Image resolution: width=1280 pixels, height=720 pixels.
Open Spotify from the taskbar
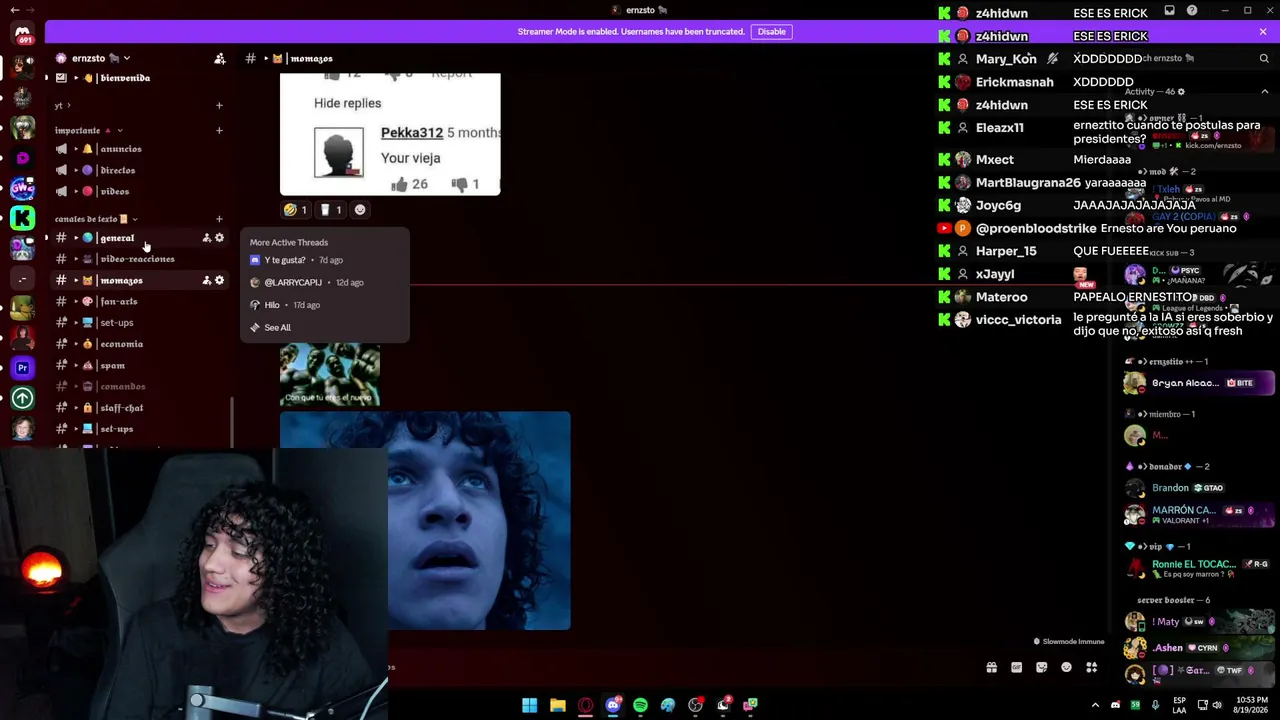(640, 705)
